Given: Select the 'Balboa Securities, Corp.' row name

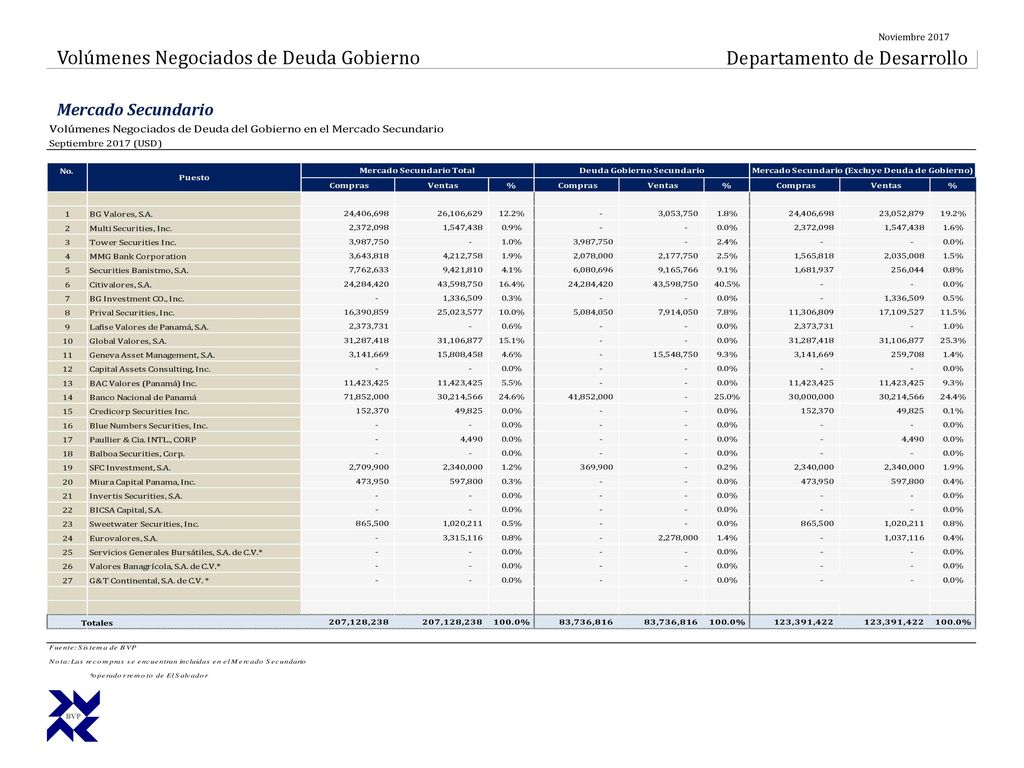Looking at the screenshot, I should [x=137, y=454].
